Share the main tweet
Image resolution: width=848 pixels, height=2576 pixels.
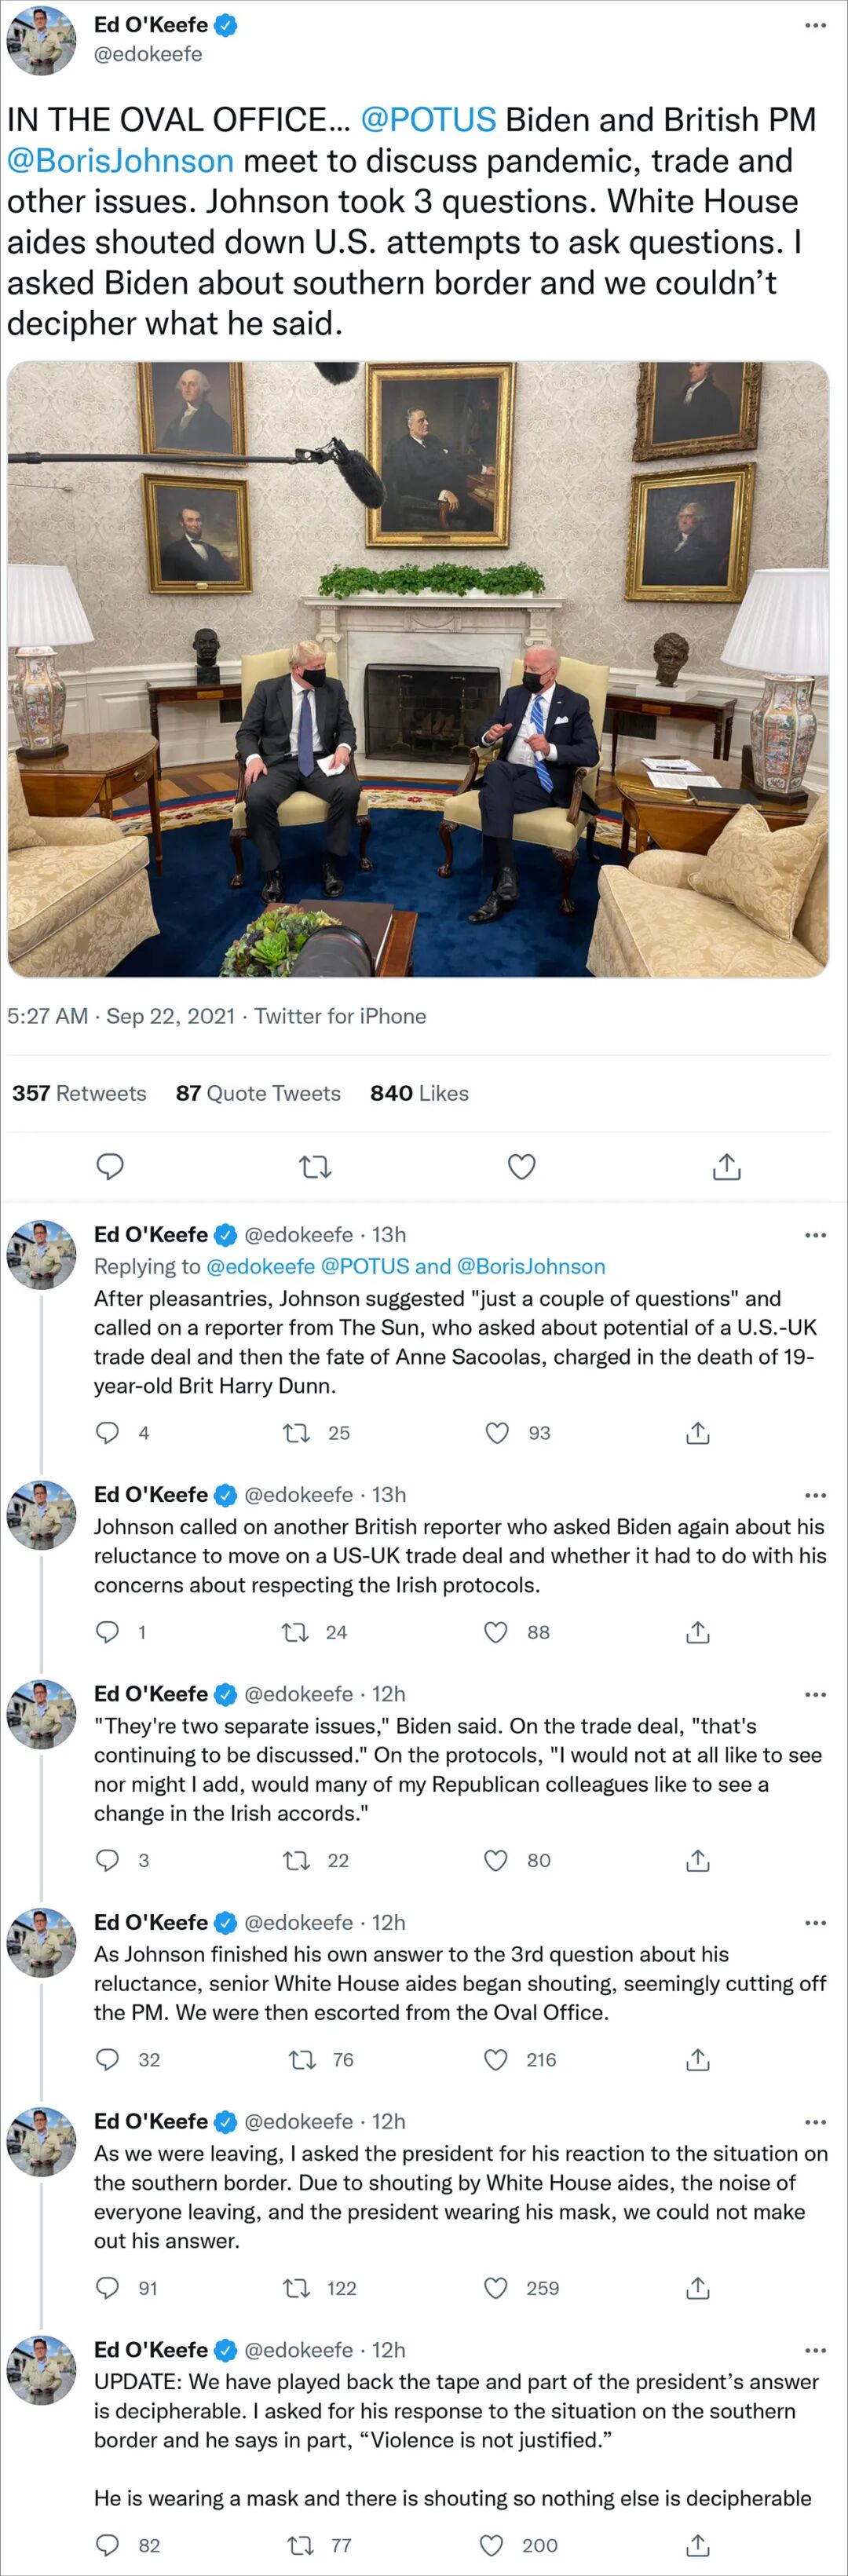point(727,1166)
